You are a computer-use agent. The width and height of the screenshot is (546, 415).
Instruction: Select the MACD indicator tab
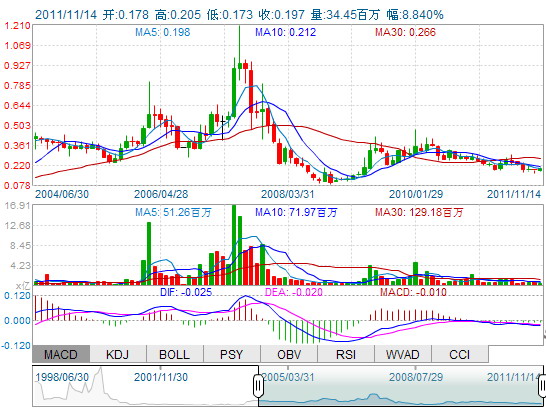point(61,354)
